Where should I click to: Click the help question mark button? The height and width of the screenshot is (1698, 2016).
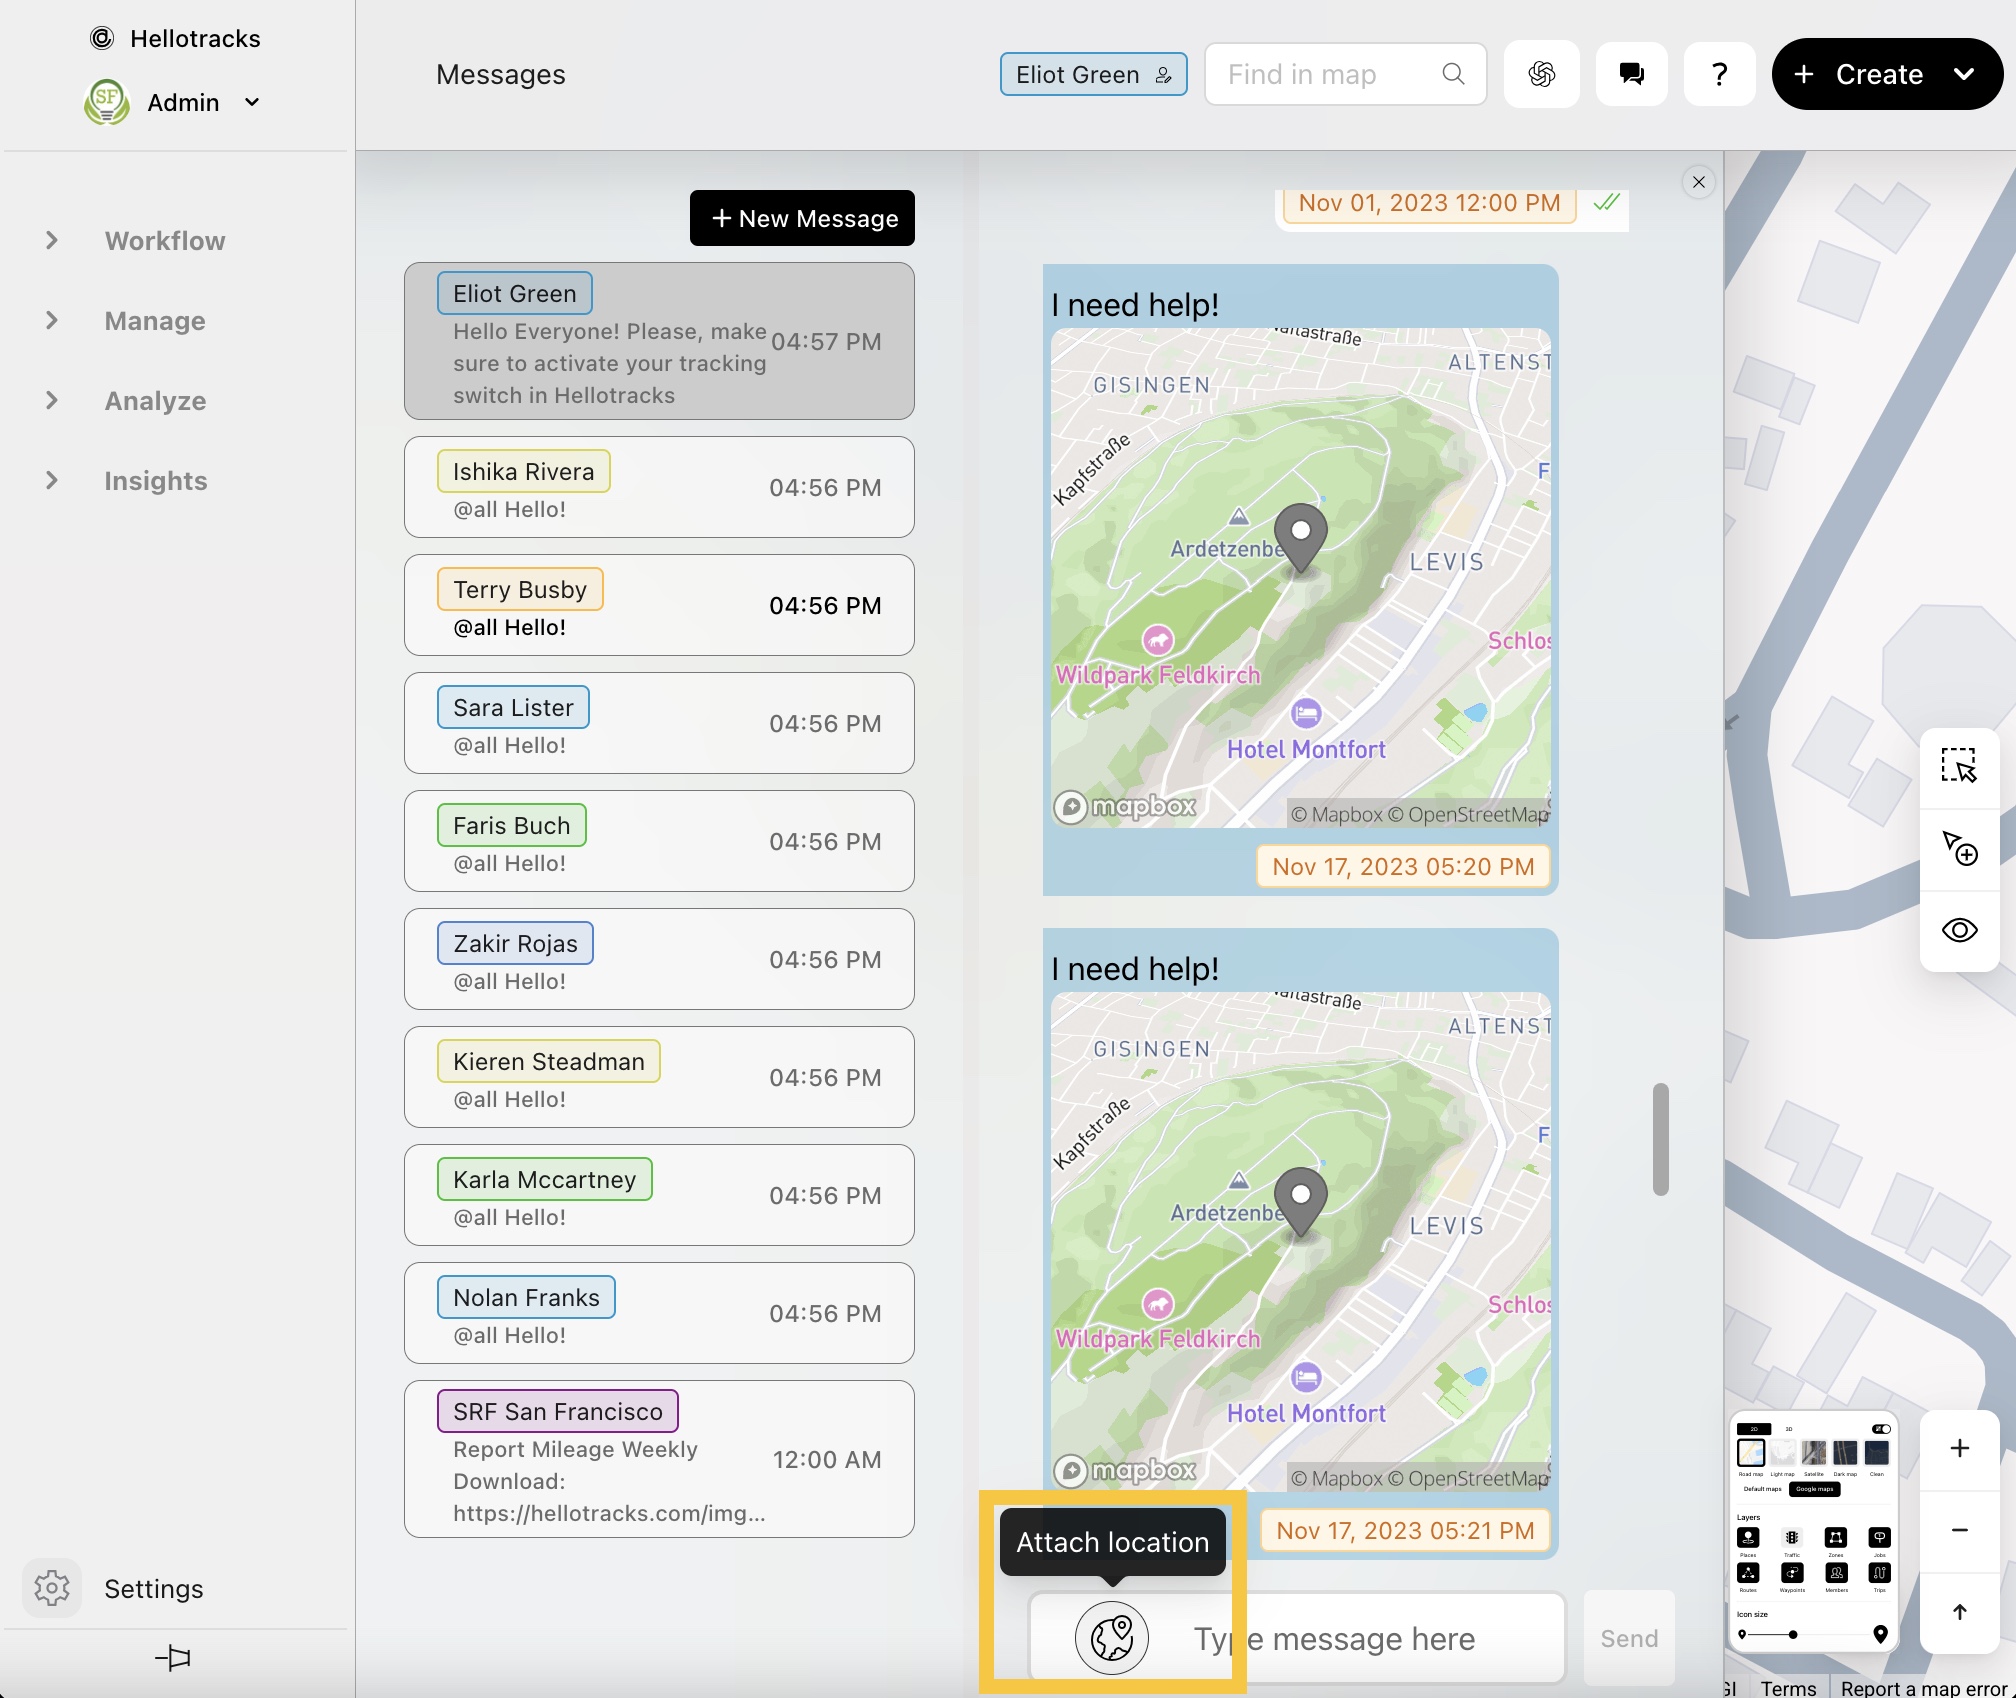[x=1719, y=74]
